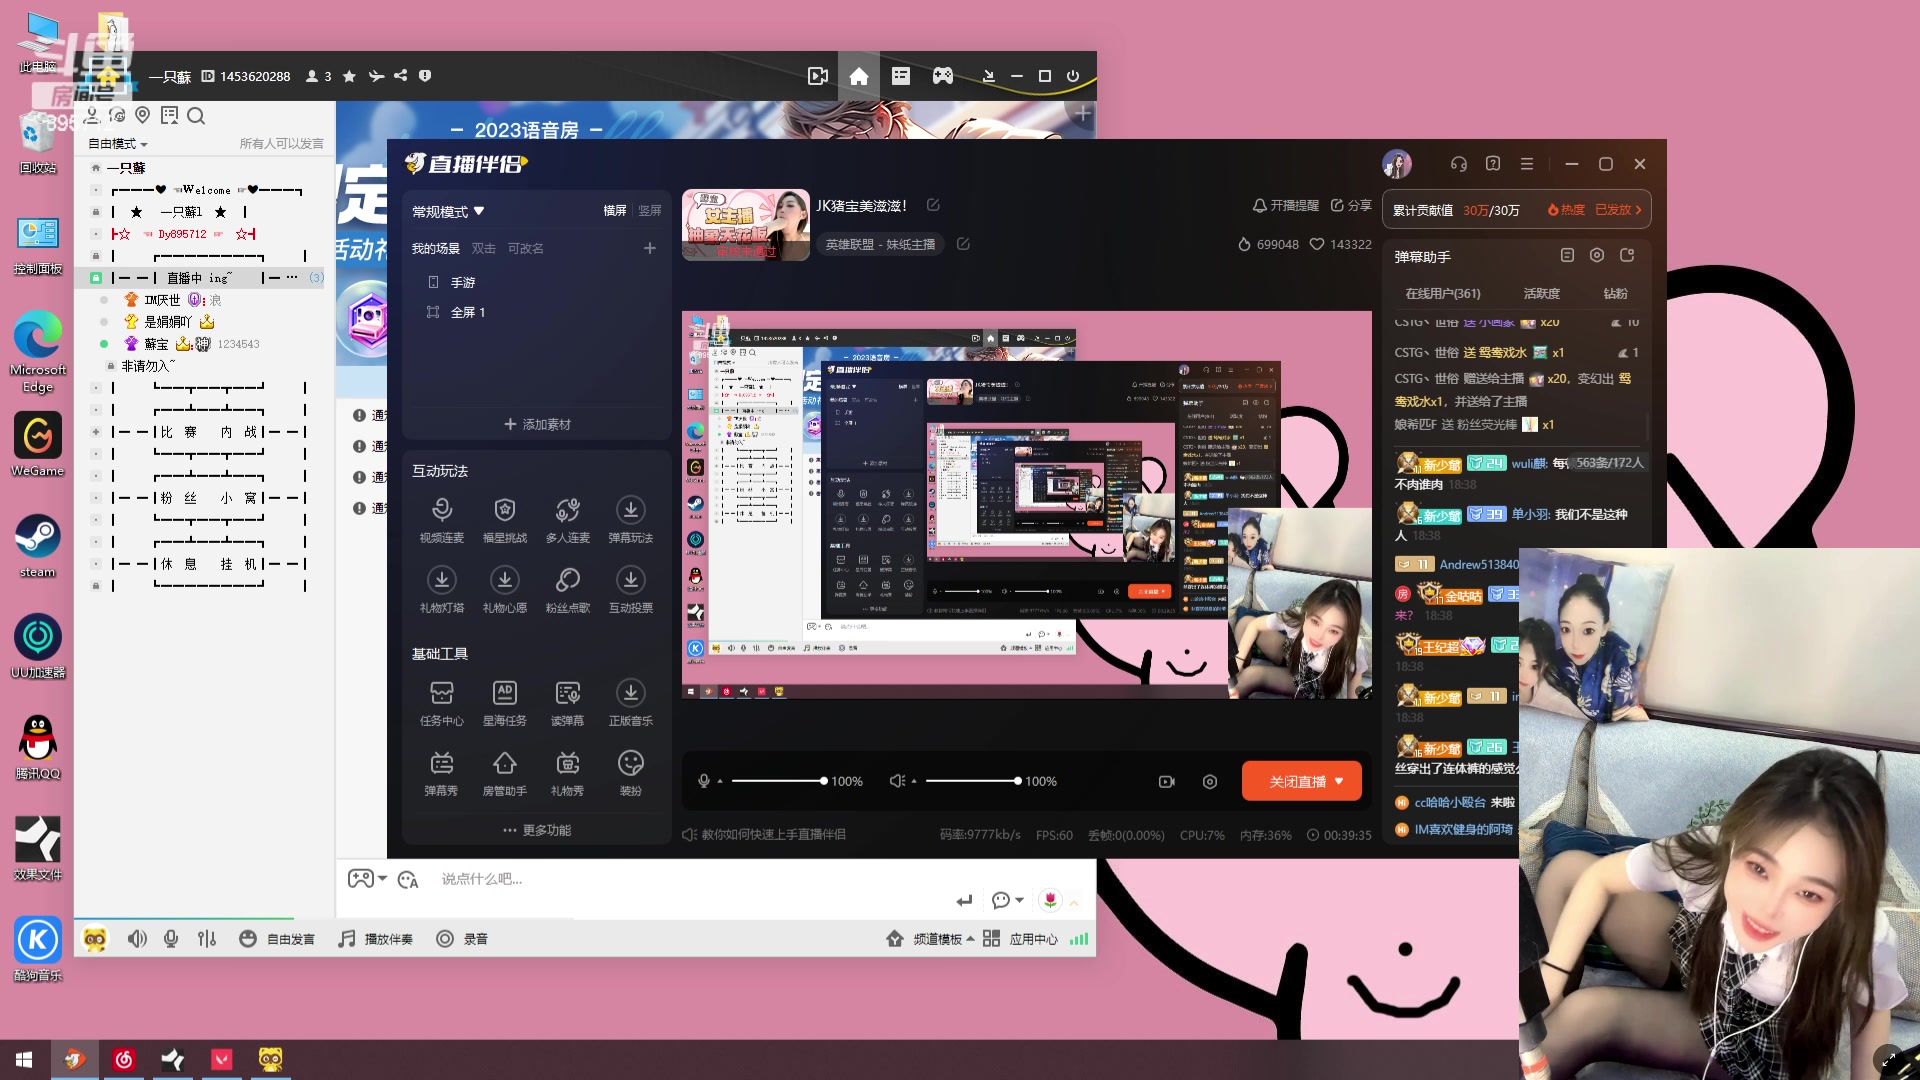Viewport: 1920px width, 1080px height.
Task: Click the 福星挑战 challenge icon
Action: (504, 511)
